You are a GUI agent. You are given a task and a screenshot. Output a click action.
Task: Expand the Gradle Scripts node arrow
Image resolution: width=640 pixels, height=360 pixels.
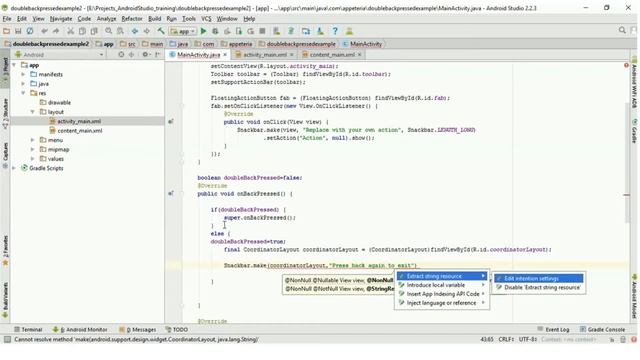tap(14, 168)
